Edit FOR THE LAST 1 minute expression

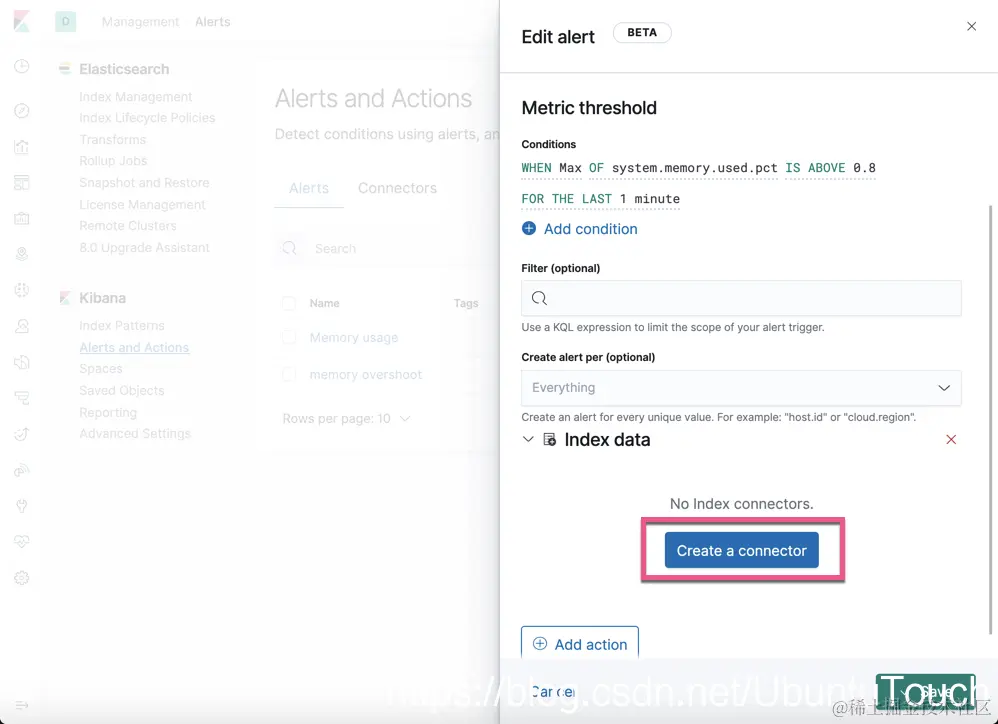click(600, 199)
